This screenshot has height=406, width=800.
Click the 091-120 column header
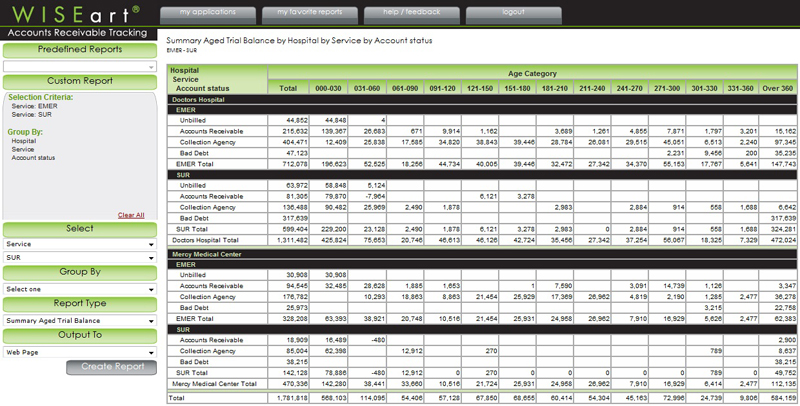point(442,88)
